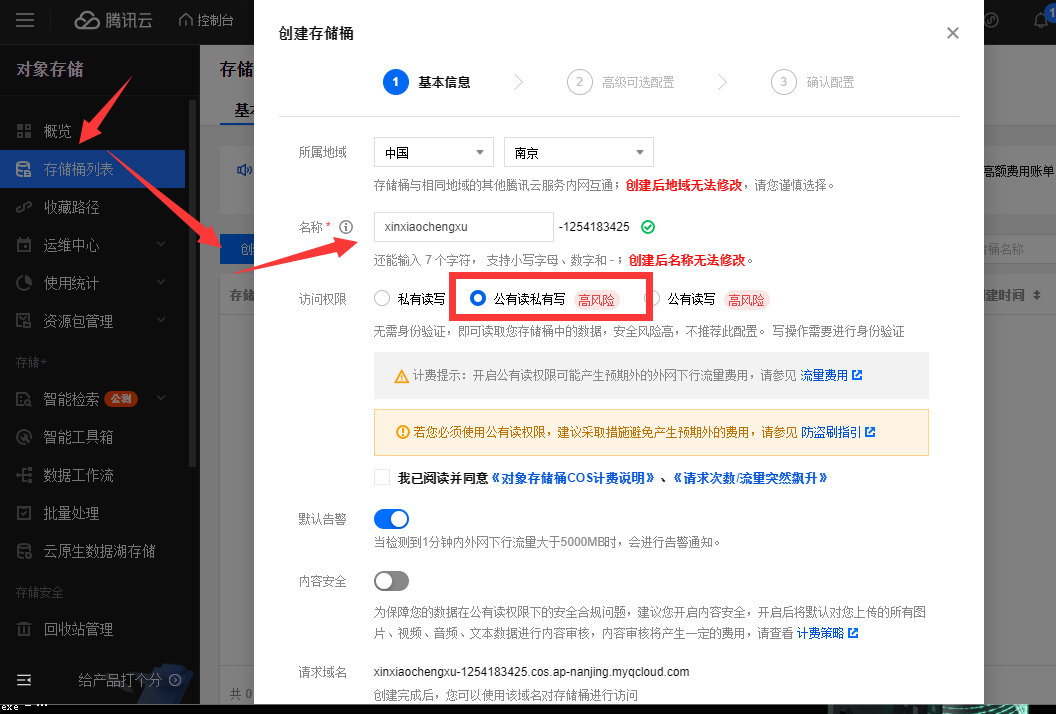Click the 概览 overview icon in sidebar
Viewport: 1056px width, 714px height.
pyautogui.click(x=24, y=131)
